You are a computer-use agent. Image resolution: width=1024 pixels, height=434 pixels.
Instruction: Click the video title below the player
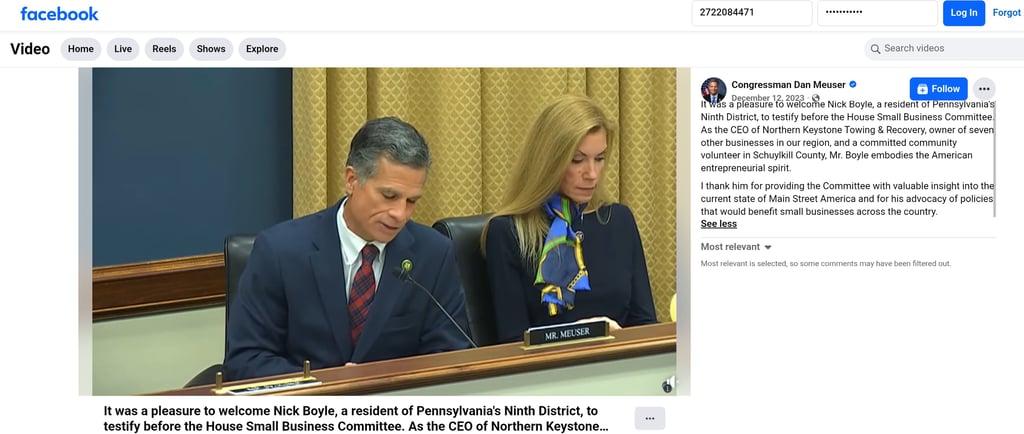(x=355, y=419)
